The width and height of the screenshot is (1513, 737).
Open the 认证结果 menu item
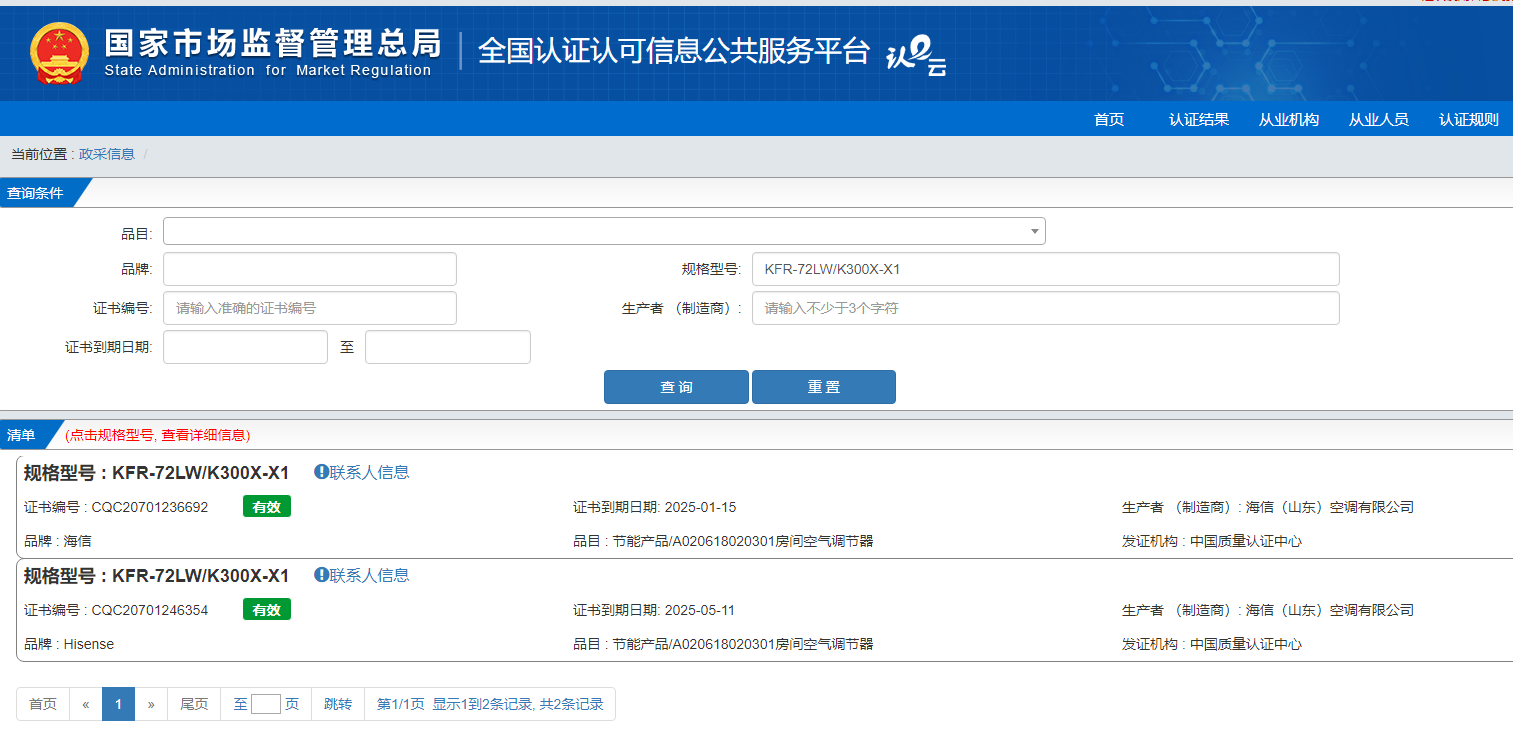pyautogui.click(x=1199, y=119)
